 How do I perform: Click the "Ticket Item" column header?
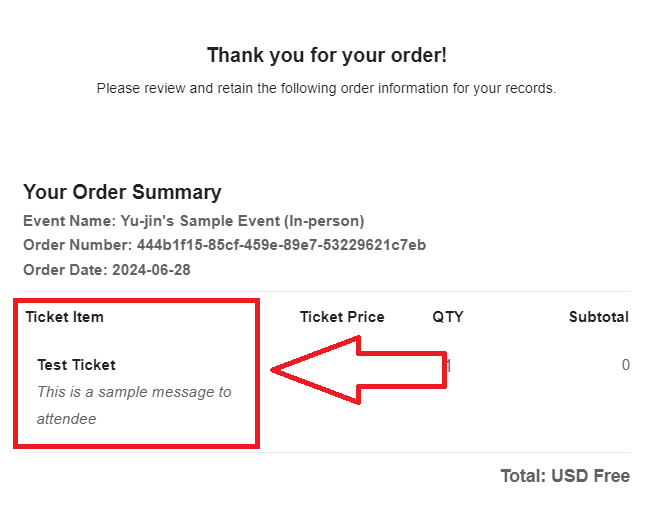click(64, 317)
